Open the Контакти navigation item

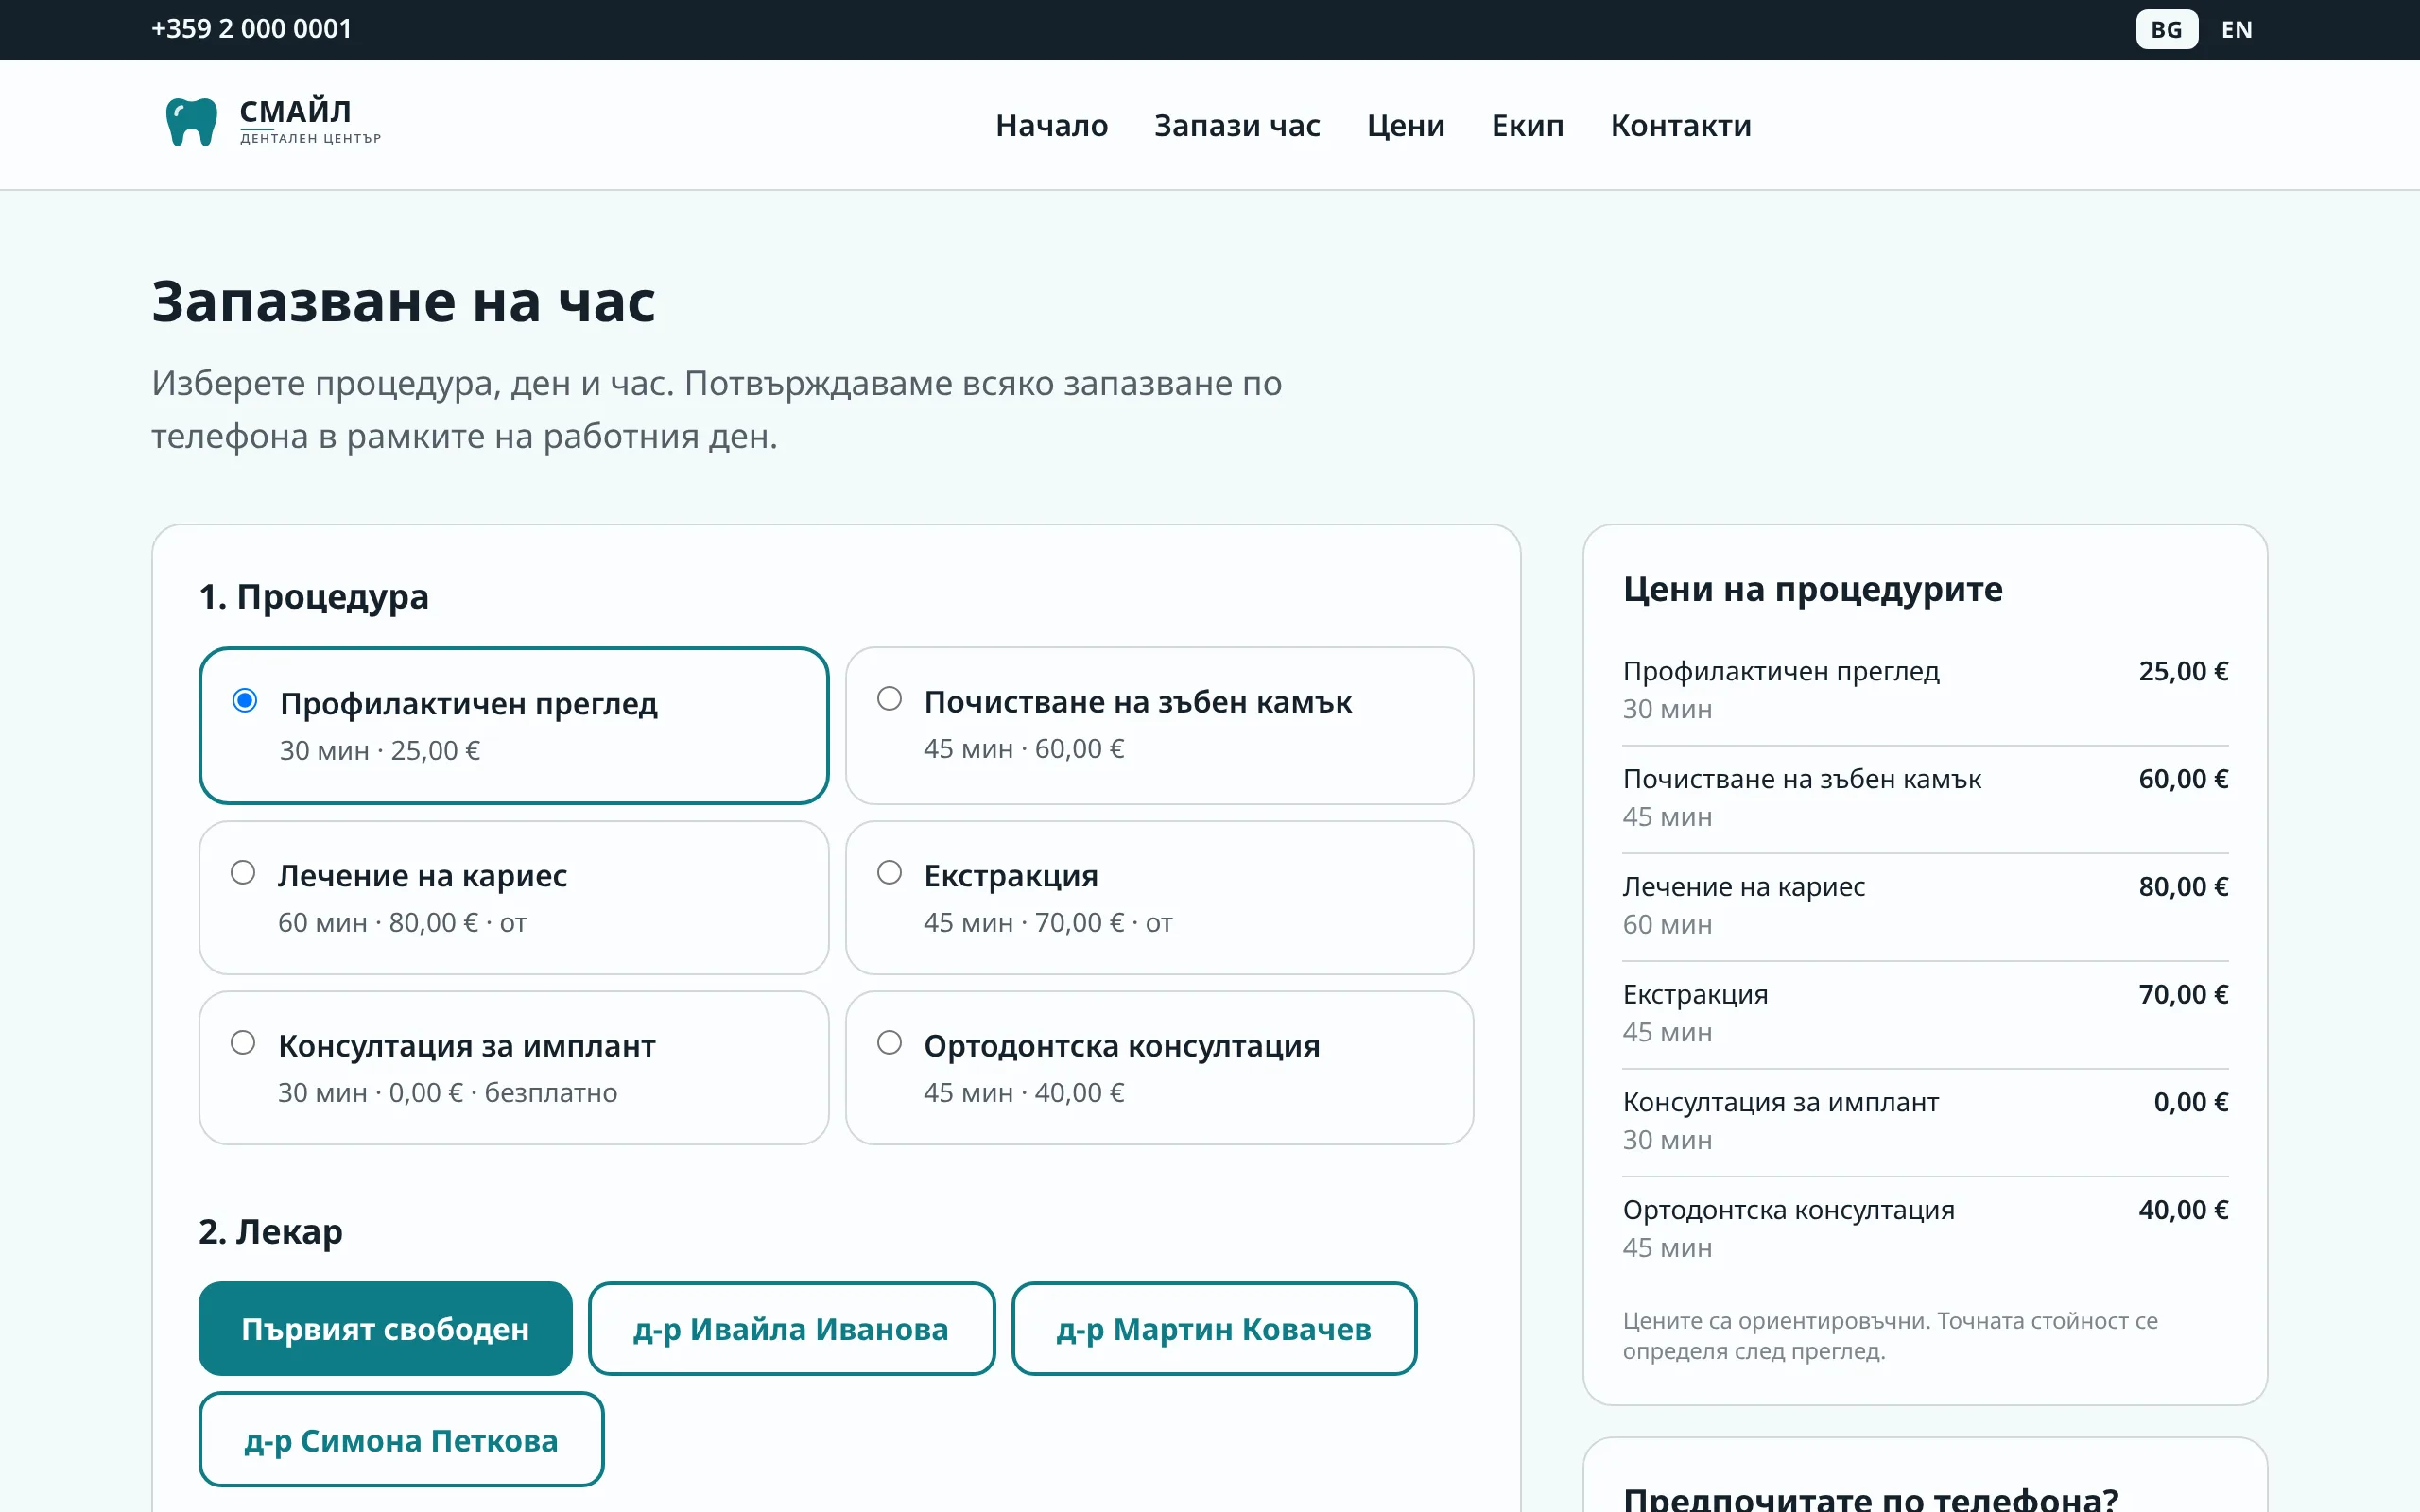pyautogui.click(x=1680, y=125)
